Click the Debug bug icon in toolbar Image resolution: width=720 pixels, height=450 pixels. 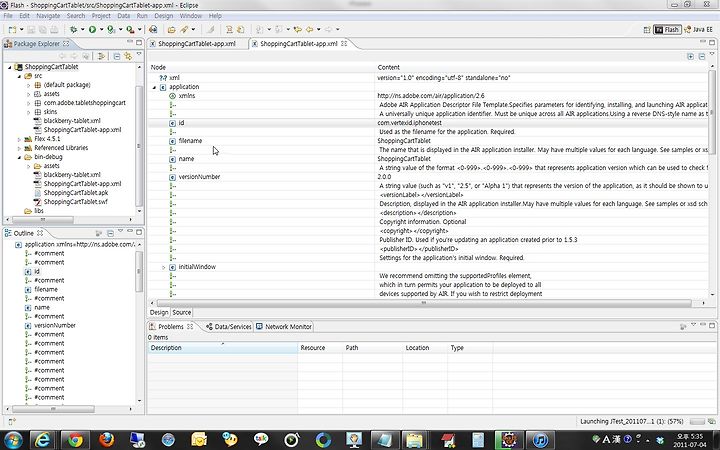(73, 30)
